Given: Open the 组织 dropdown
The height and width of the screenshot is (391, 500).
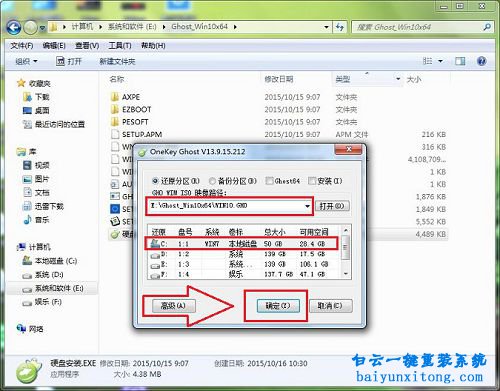Looking at the screenshot, I should tap(26, 61).
